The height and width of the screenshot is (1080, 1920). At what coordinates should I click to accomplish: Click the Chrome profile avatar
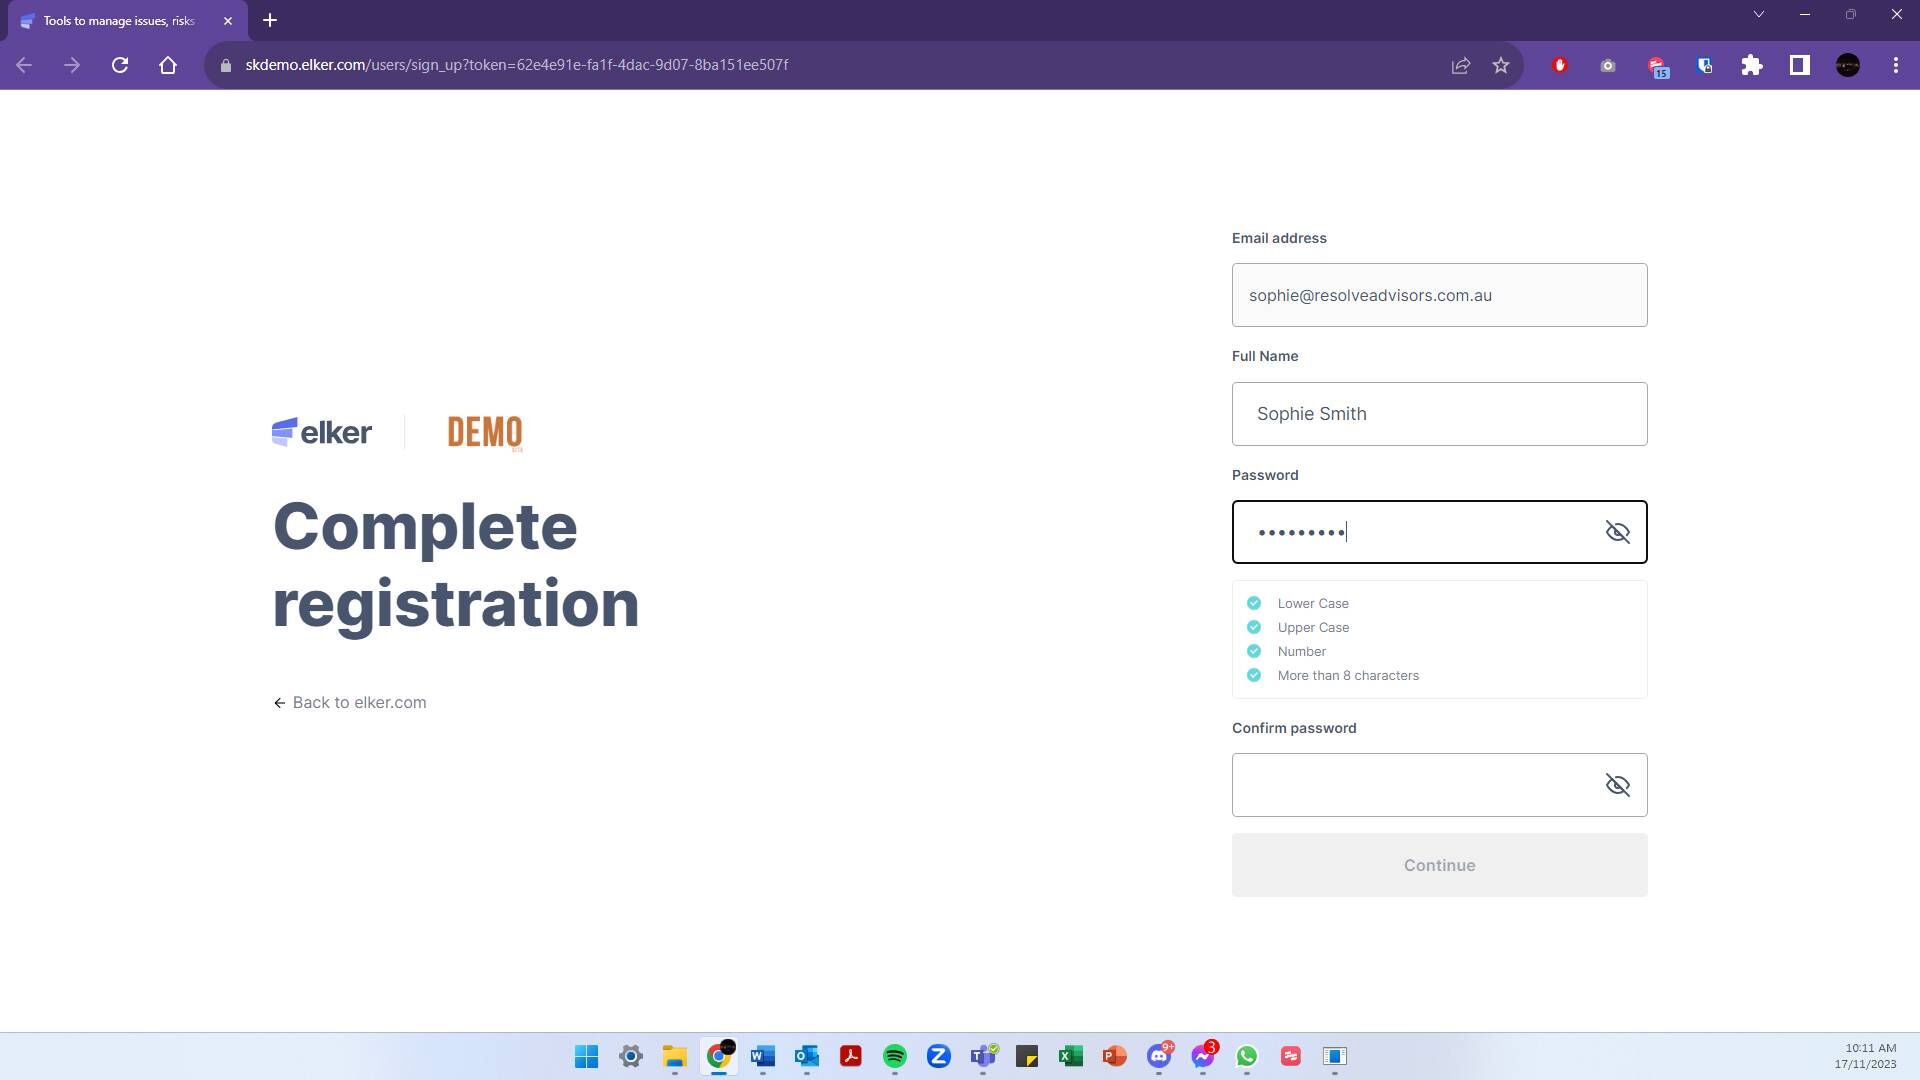(x=1847, y=65)
